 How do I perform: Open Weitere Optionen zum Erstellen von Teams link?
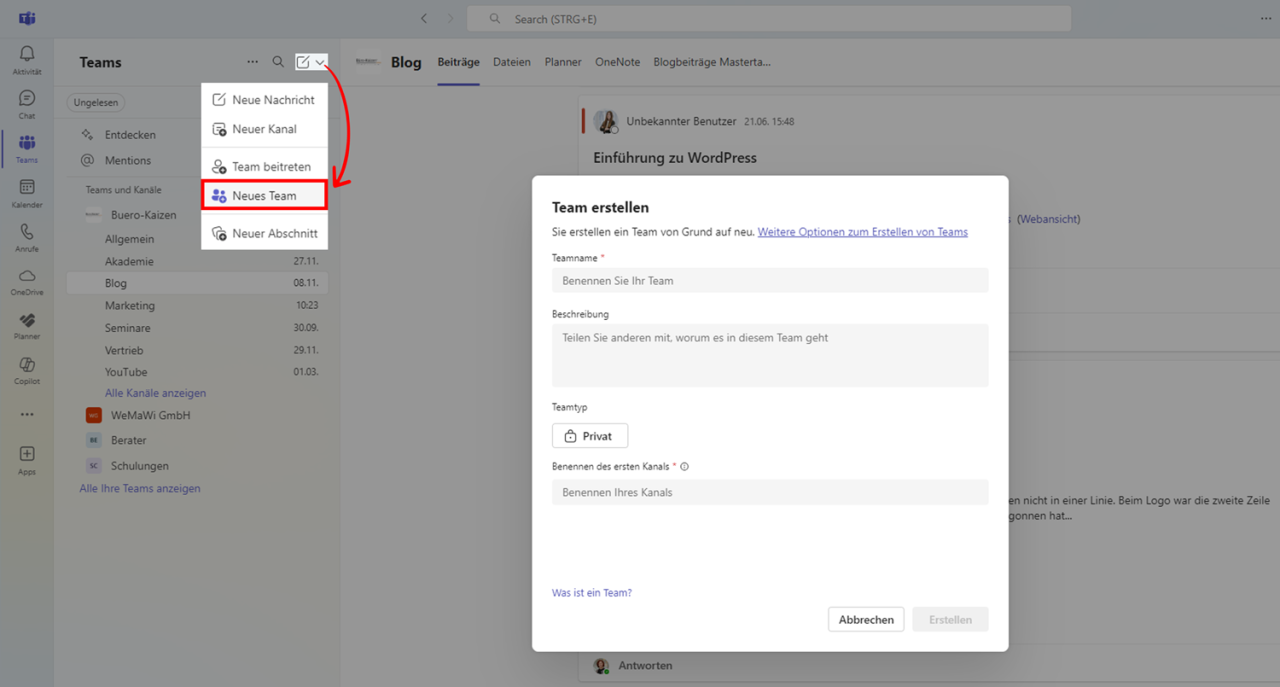tap(862, 232)
